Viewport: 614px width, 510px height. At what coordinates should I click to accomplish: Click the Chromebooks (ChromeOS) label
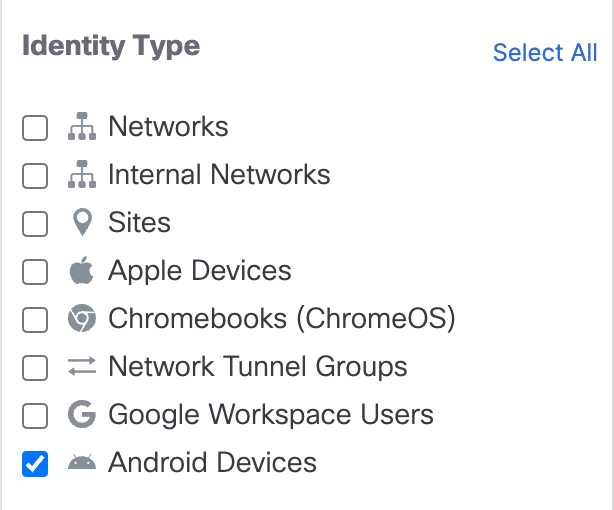[x=281, y=319]
